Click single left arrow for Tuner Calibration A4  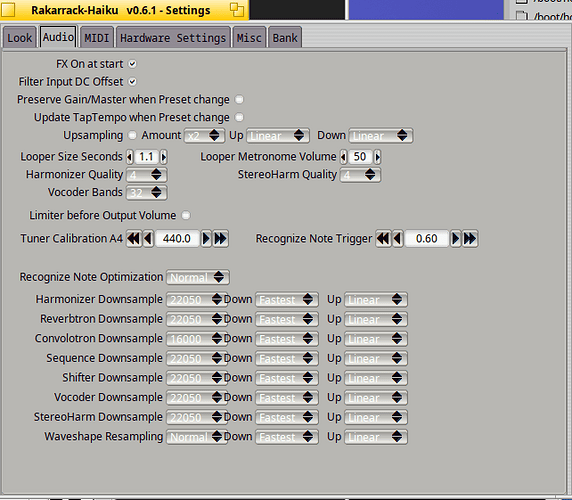pyautogui.click(x=148, y=239)
